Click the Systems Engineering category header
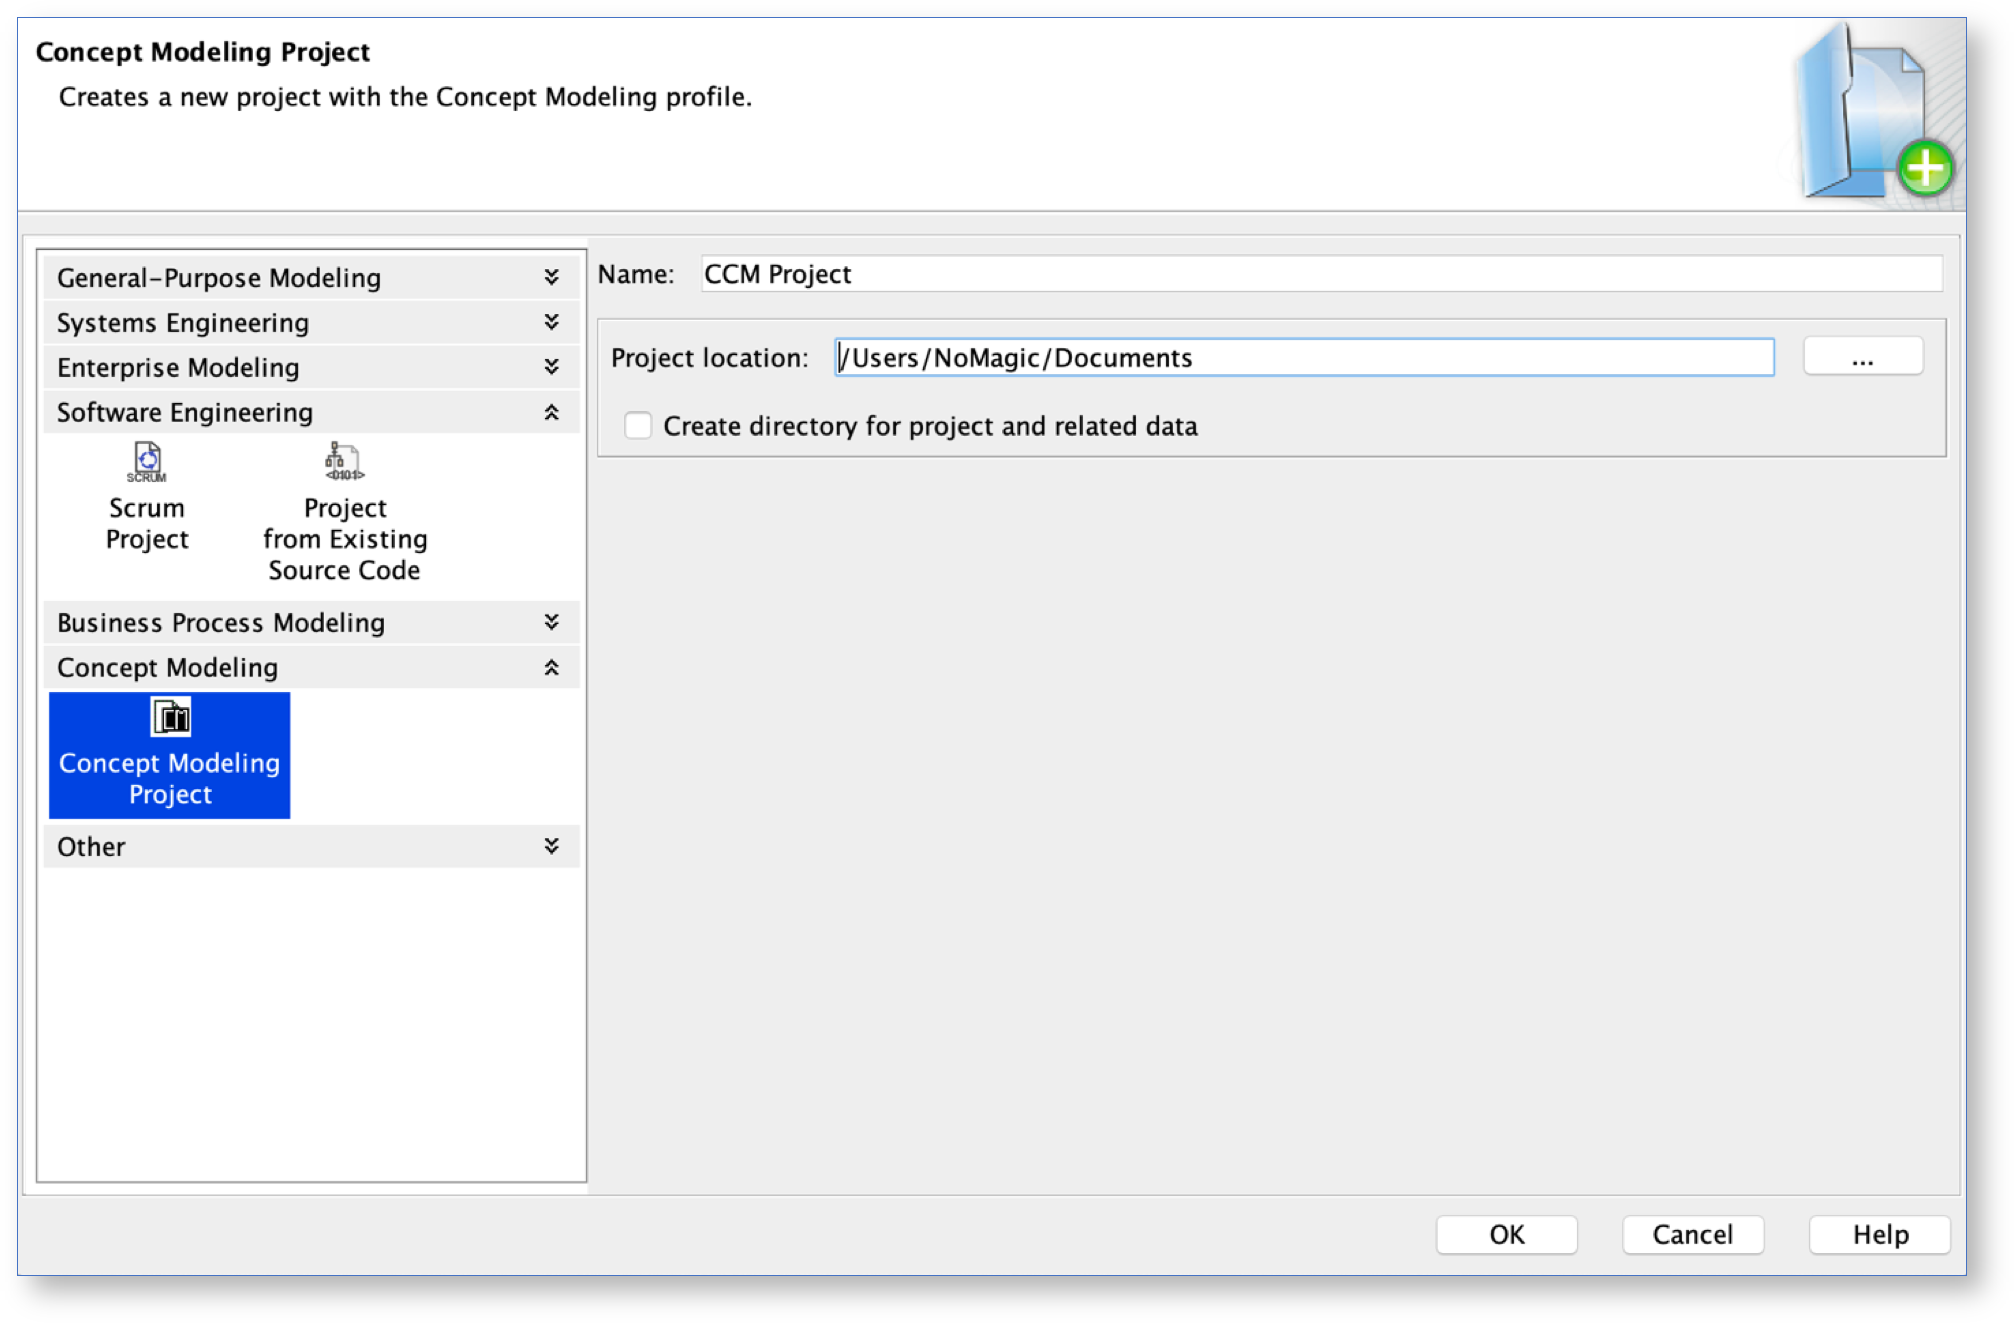This screenshot has height=1324, width=2015. (183, 323)
